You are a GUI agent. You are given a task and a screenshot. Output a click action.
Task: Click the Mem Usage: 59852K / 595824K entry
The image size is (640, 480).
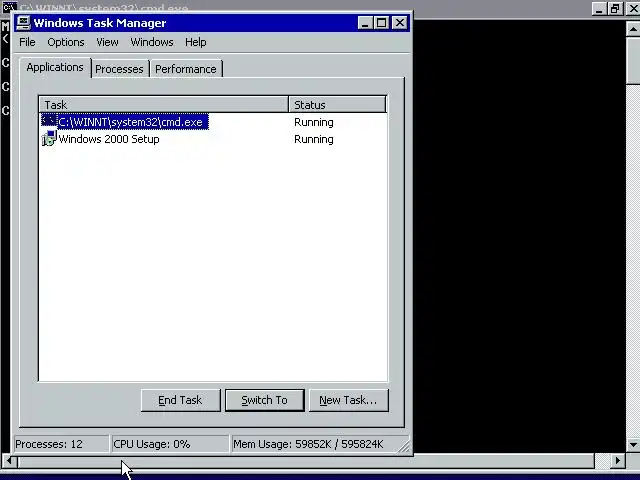click(x=314, y=444)
